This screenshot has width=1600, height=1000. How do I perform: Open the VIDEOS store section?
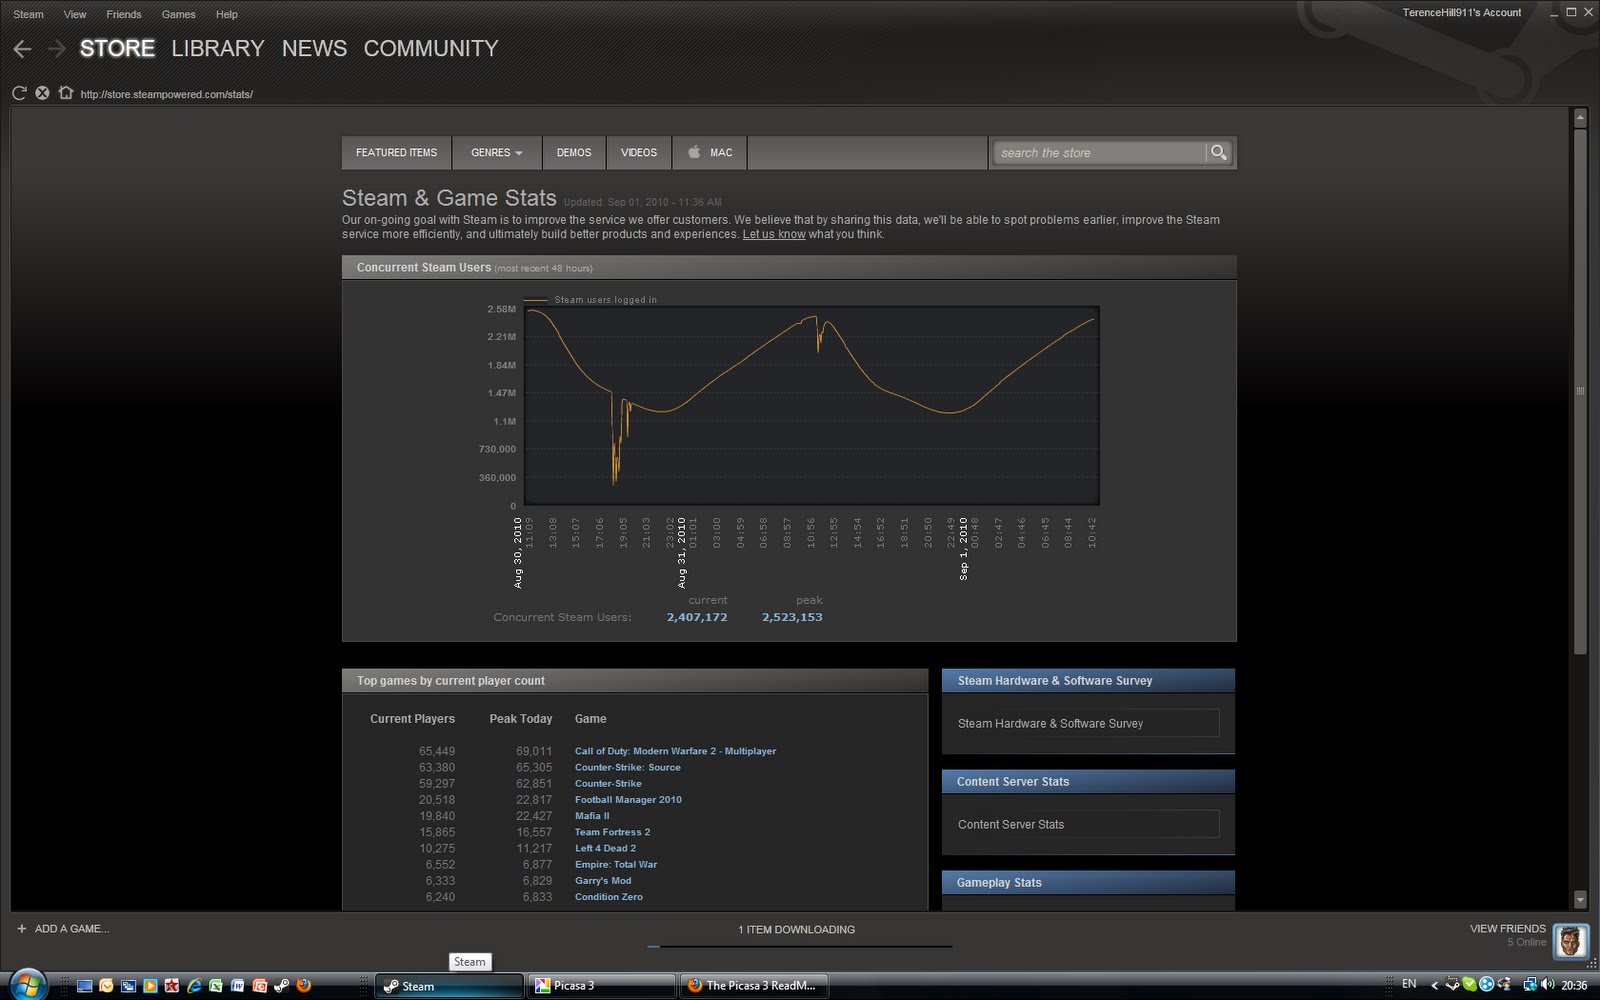pyautogui.click(x=639, y=152)
